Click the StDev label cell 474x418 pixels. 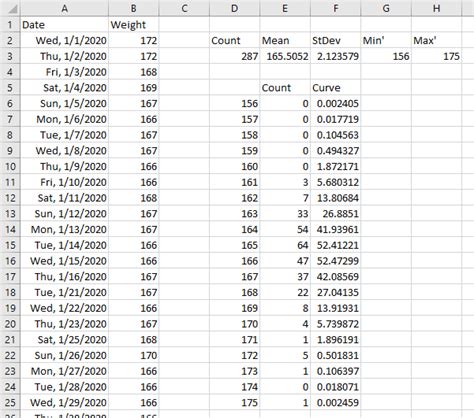335,40
